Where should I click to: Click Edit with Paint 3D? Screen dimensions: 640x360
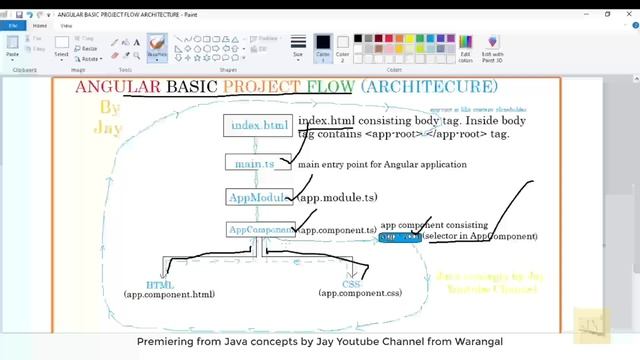click(x=492, y=49)
